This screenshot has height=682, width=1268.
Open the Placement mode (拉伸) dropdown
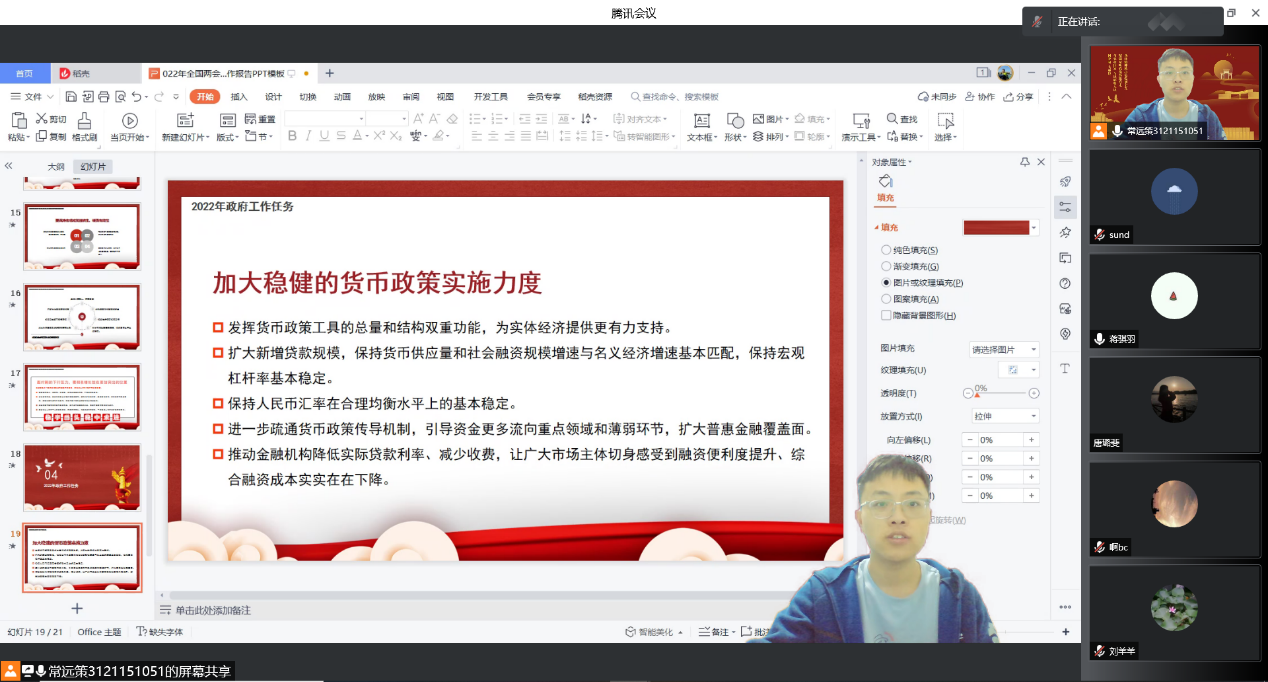pyautogui.click(x=1004, y=416)
